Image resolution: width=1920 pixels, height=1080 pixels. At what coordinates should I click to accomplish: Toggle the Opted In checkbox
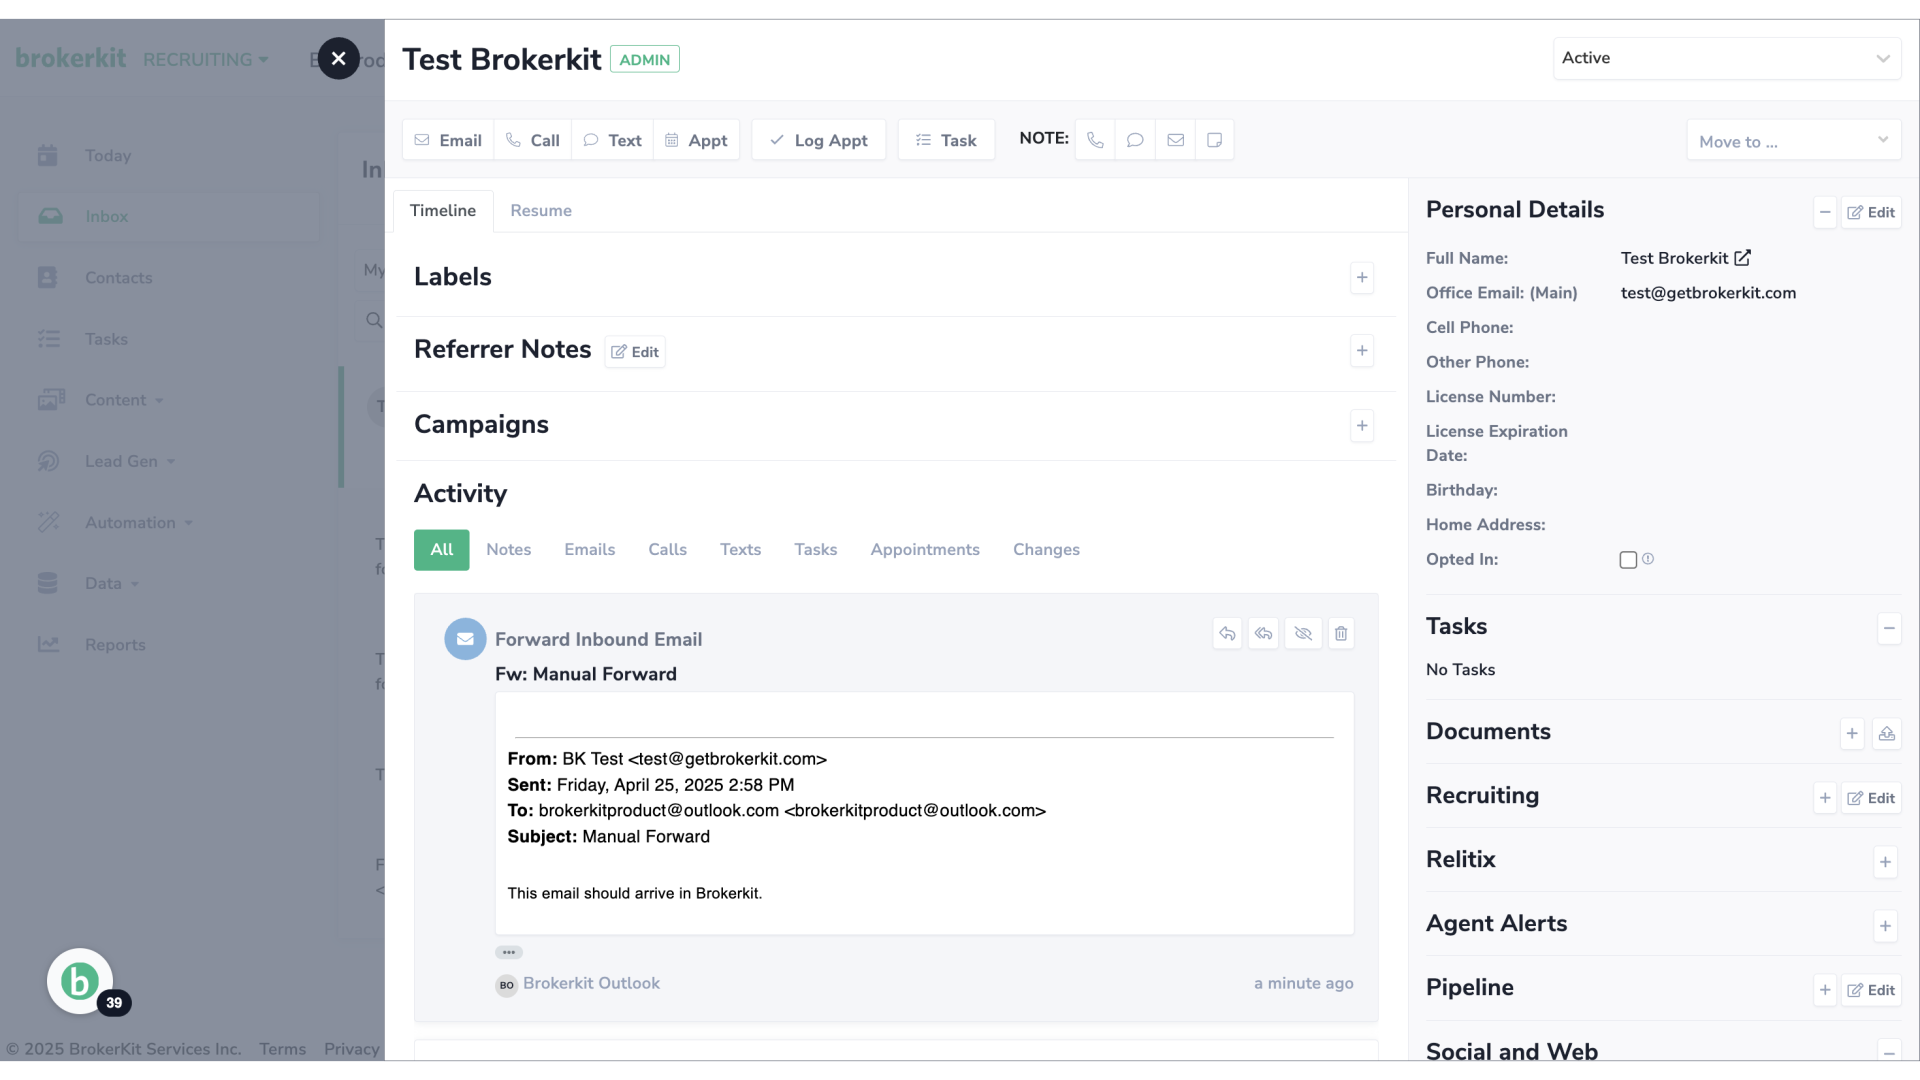1628,560
